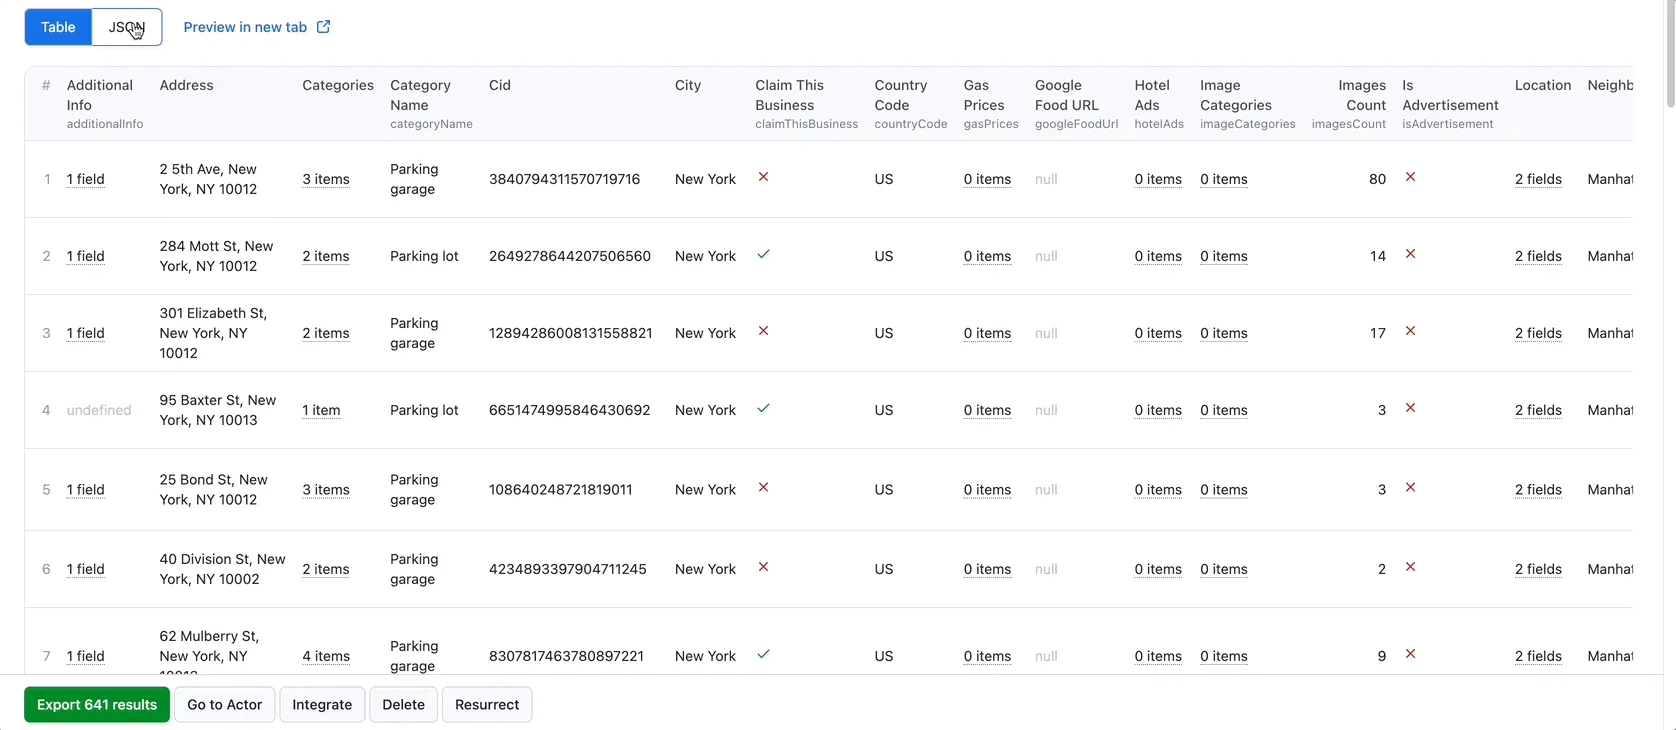Click Export 641 results button
The width and height of the screenshot is (1676, 730).
pos(97,705)
